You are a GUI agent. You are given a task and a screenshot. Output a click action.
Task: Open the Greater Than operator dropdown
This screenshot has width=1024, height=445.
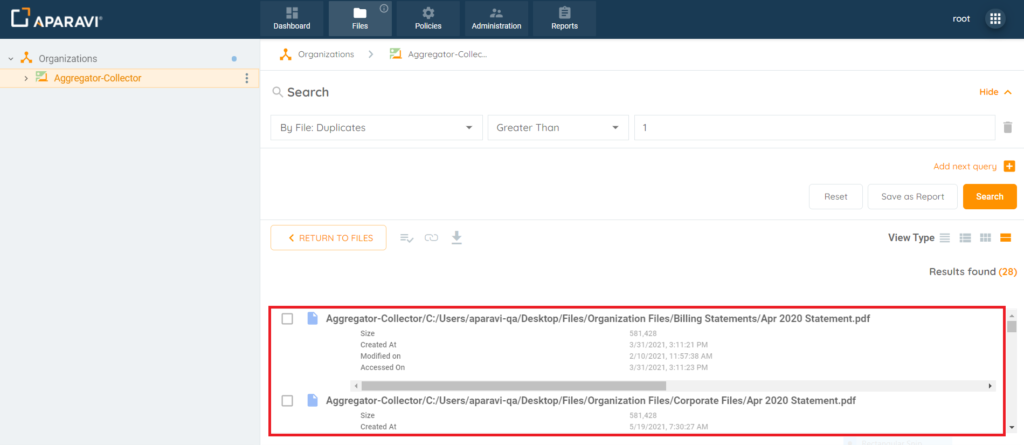click(558, 128)
